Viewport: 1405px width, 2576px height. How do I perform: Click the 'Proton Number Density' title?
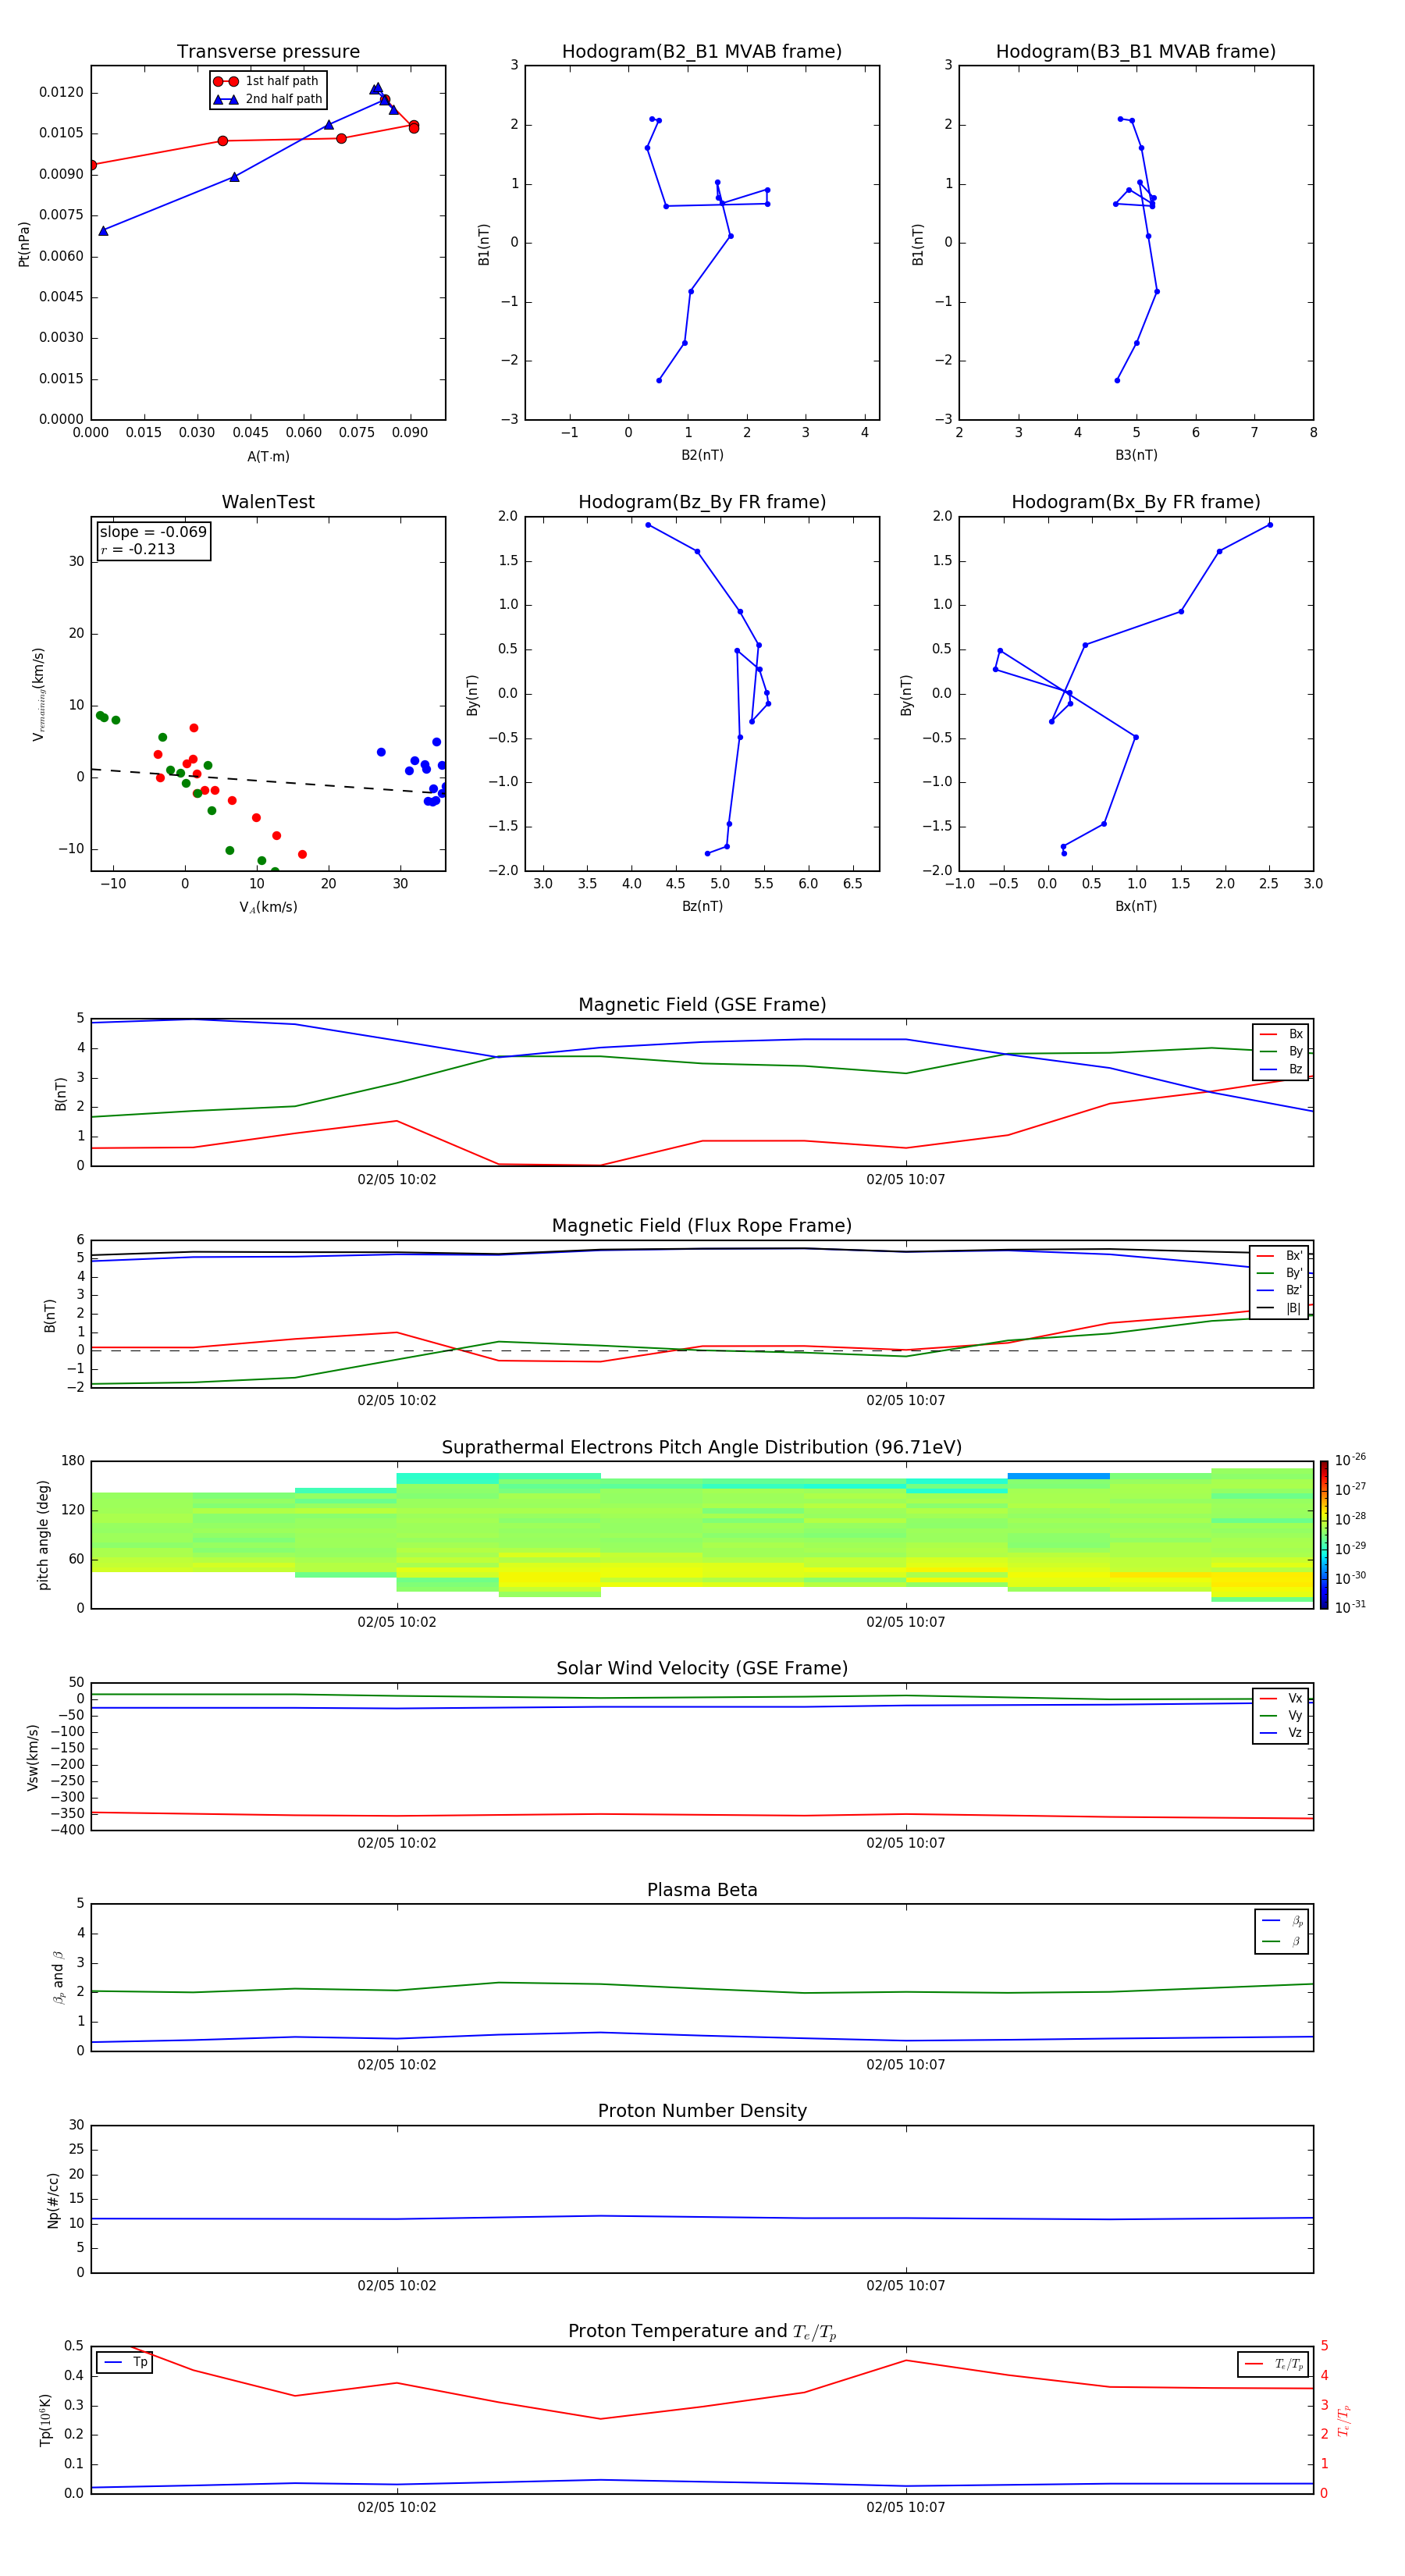702,2111
